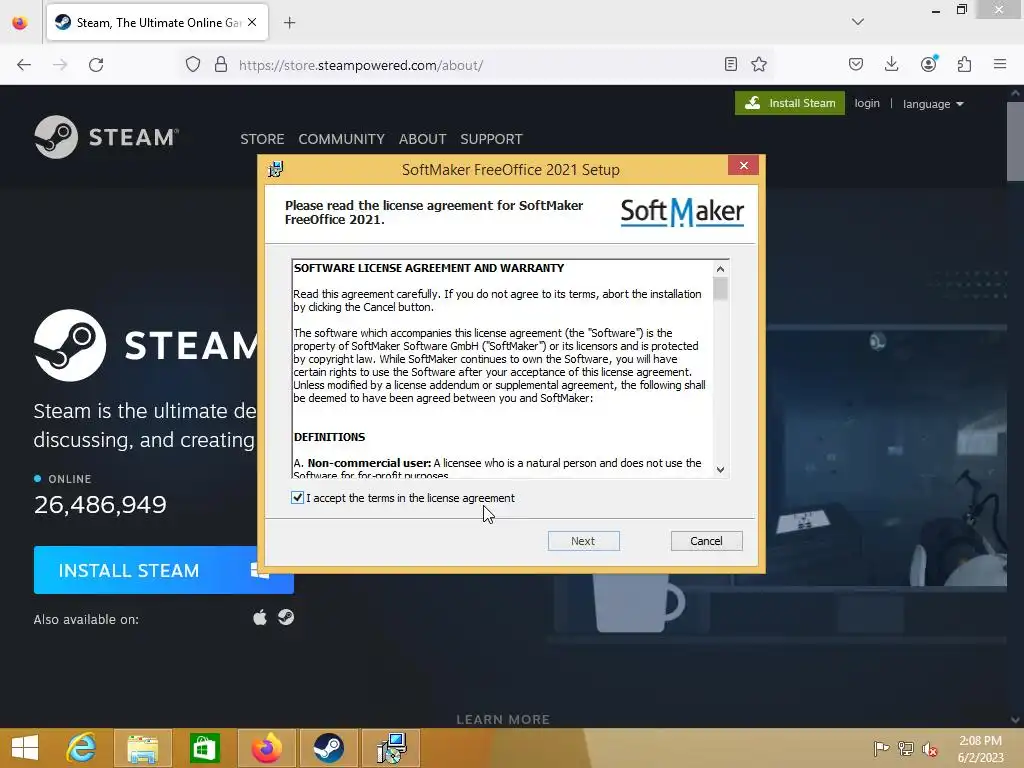Go back in Firefox browser

tap(24, 65)
